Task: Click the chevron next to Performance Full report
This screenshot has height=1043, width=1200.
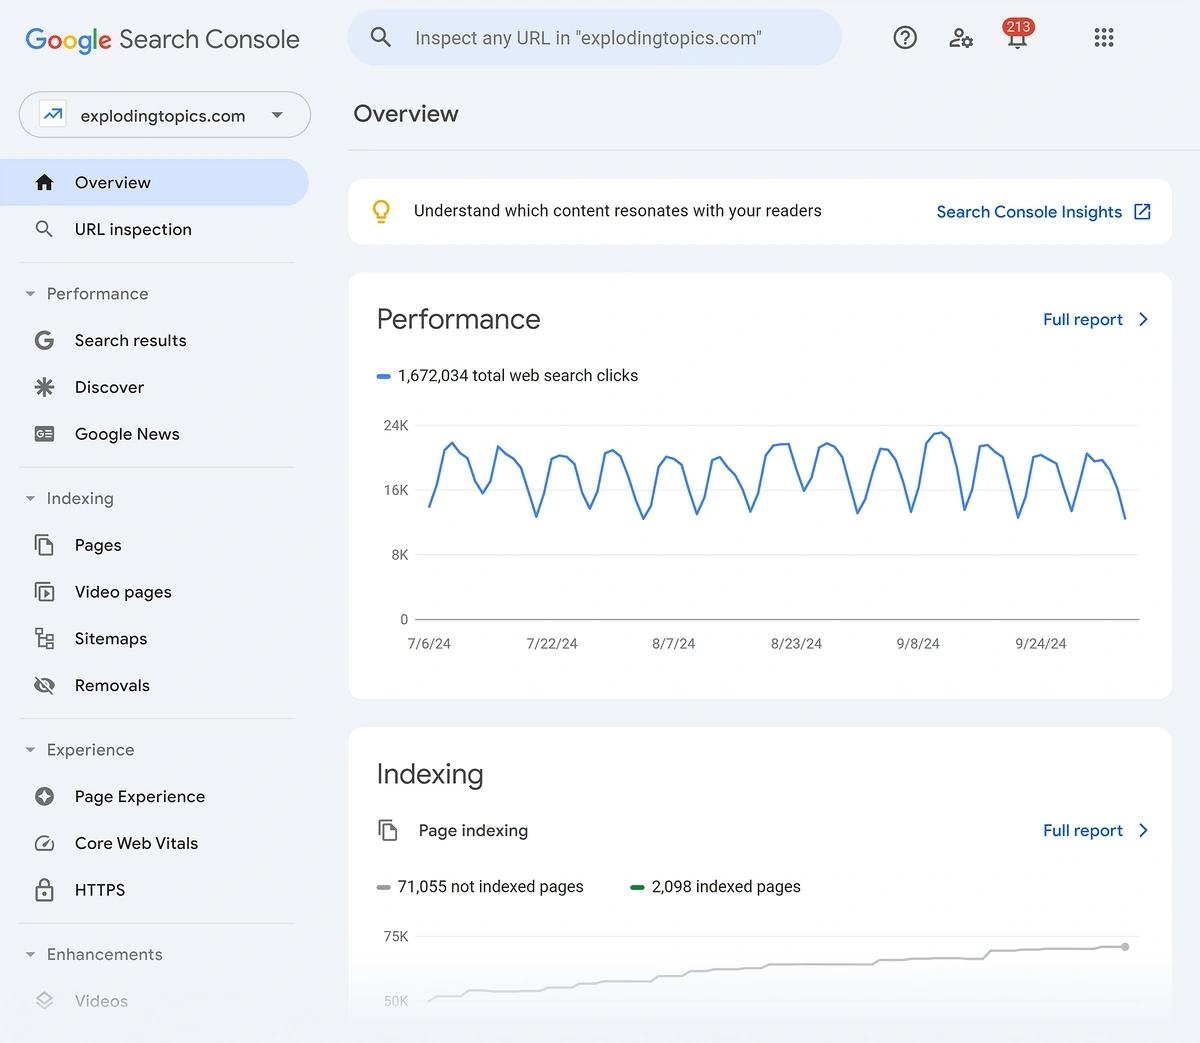Action: tap(1144, 319)
